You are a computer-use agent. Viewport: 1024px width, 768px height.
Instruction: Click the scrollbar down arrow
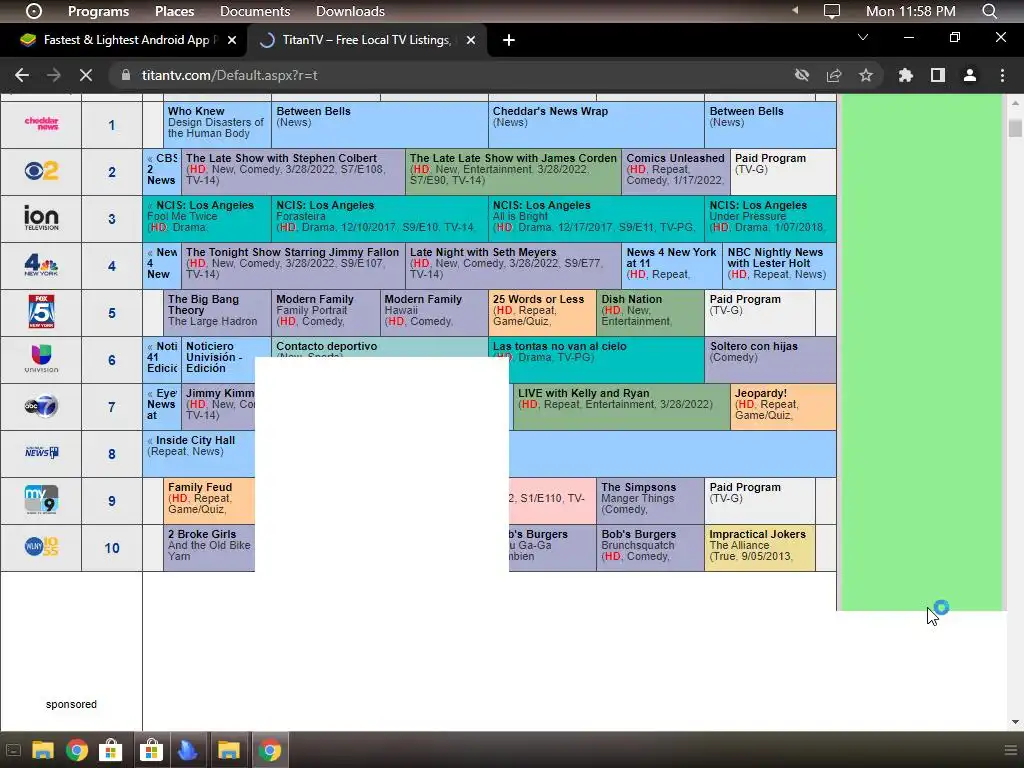(1015, 722)
